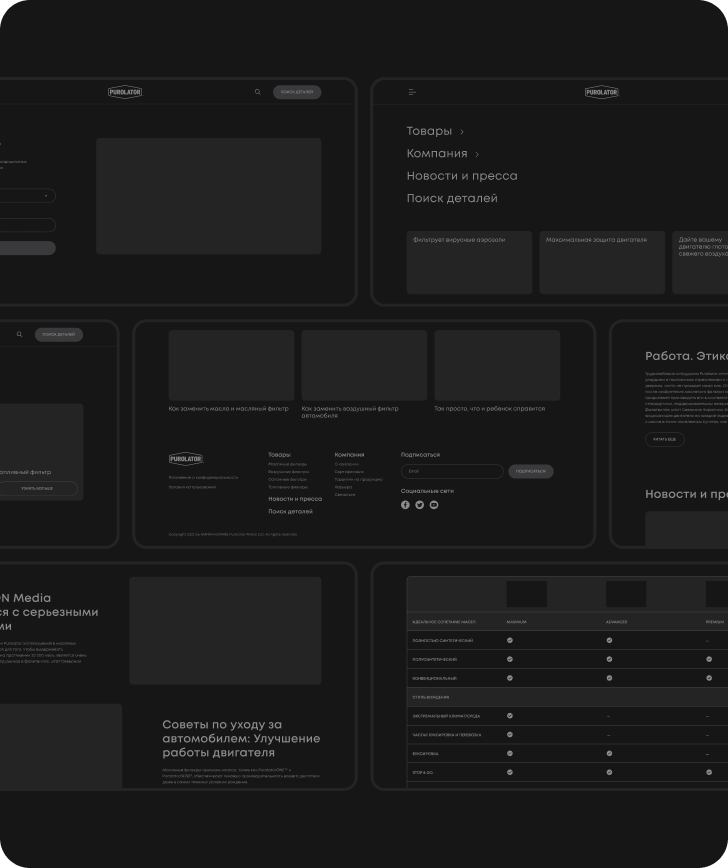The height and width of the screenshot is (868, 728).
Task: Open the Как заменить воздушный фильтр автомобиля article
Action: point(364,374)
